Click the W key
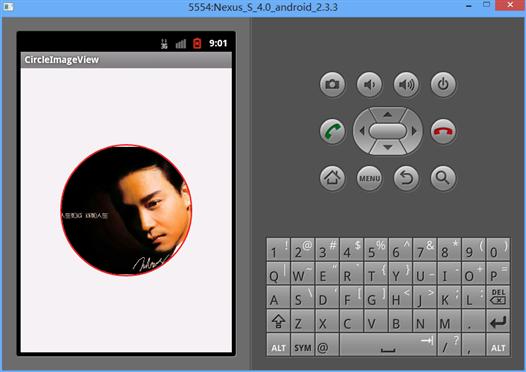The width and height of the screenshot is (526, 372). [x=303, y=273]
